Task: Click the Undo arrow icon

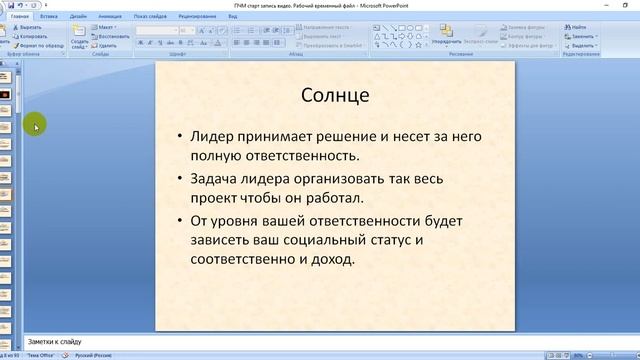Action: (20, 6)
